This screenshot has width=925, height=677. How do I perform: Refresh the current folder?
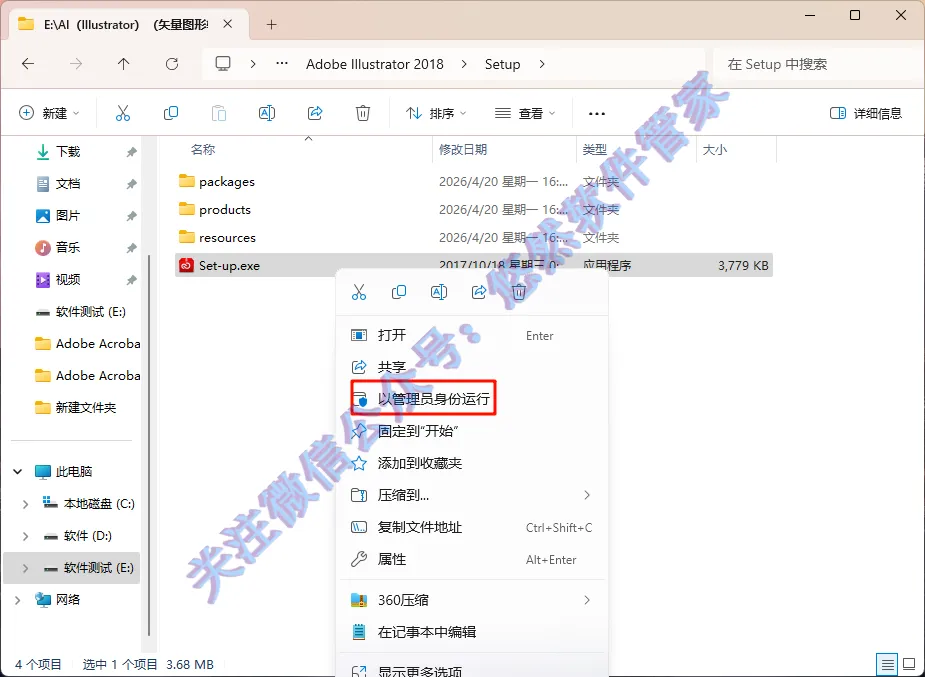[x=172, y=64]
